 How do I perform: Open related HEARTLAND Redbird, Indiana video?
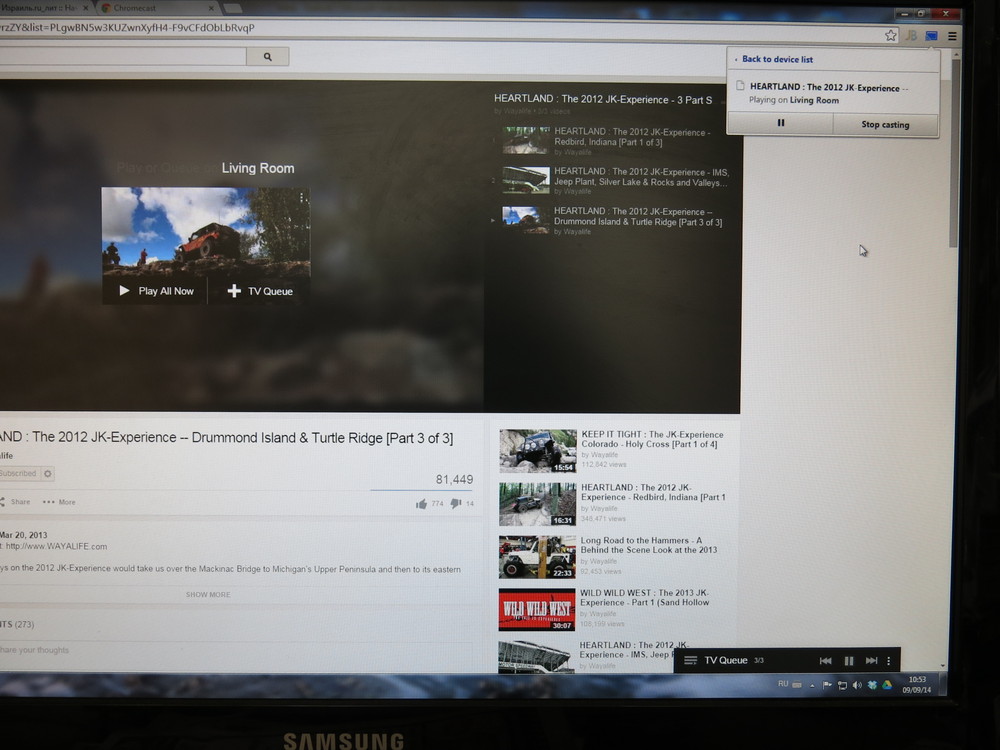tap(653, 492)
